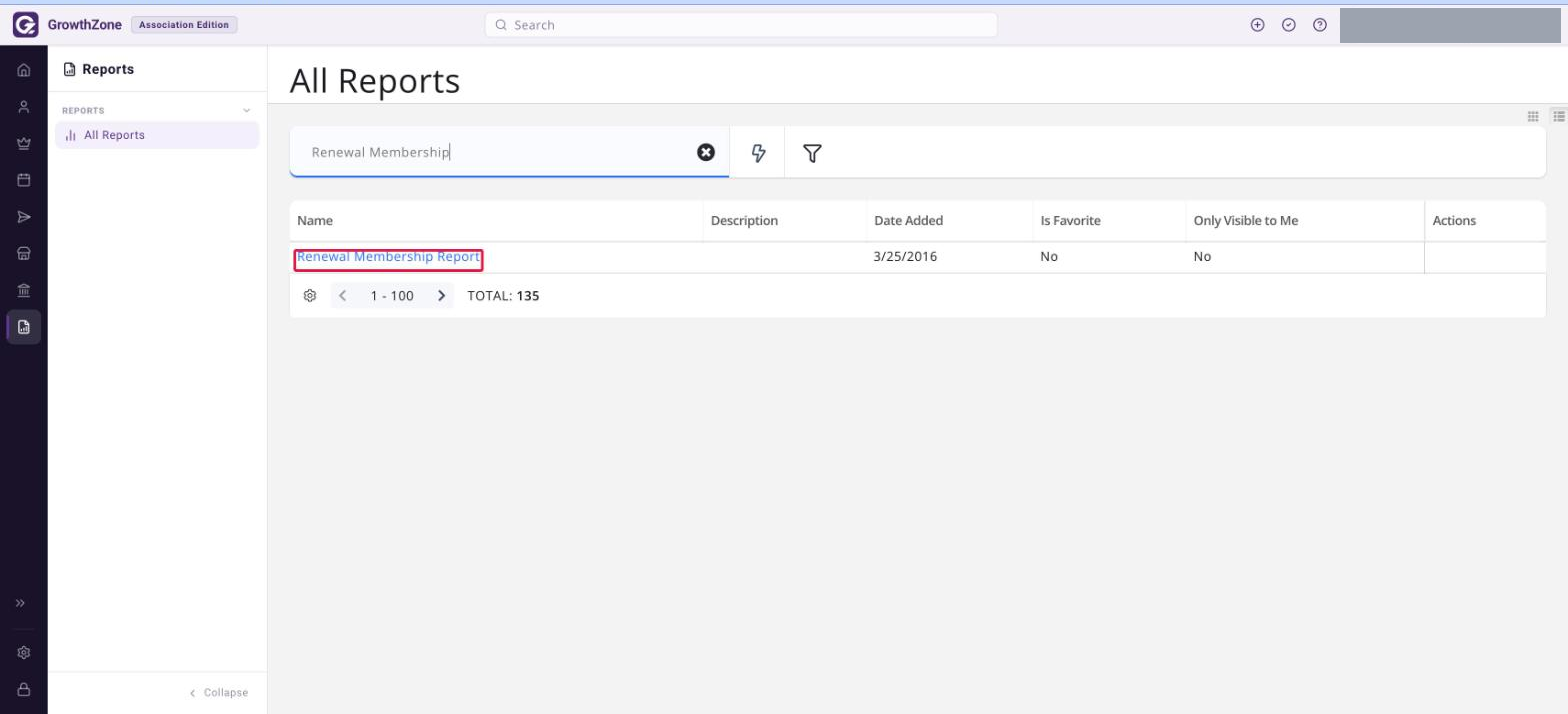Switch to list view icon
Viewport: 1568px width, 714px height.
pyautogui.click(x=1559, y=116)
